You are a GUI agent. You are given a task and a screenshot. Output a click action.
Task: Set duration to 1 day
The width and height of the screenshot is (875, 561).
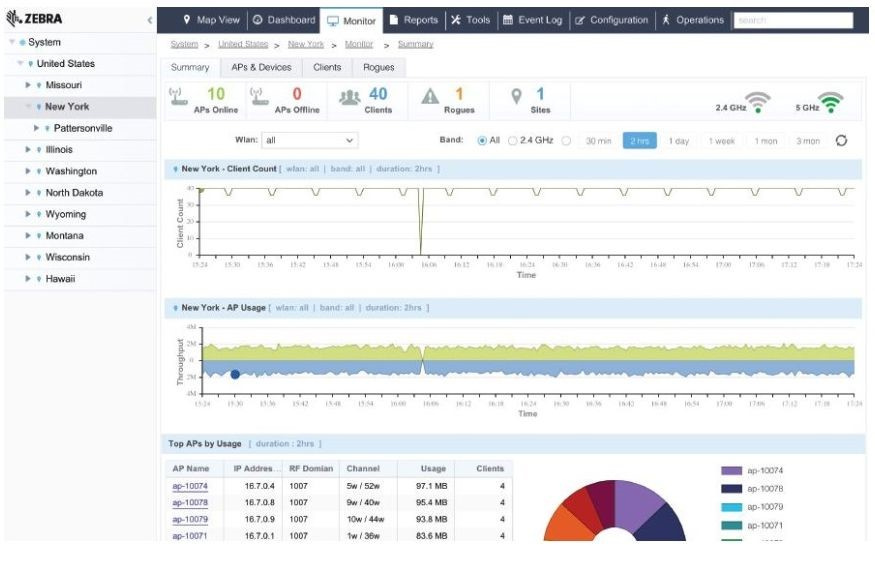point(679,141)
